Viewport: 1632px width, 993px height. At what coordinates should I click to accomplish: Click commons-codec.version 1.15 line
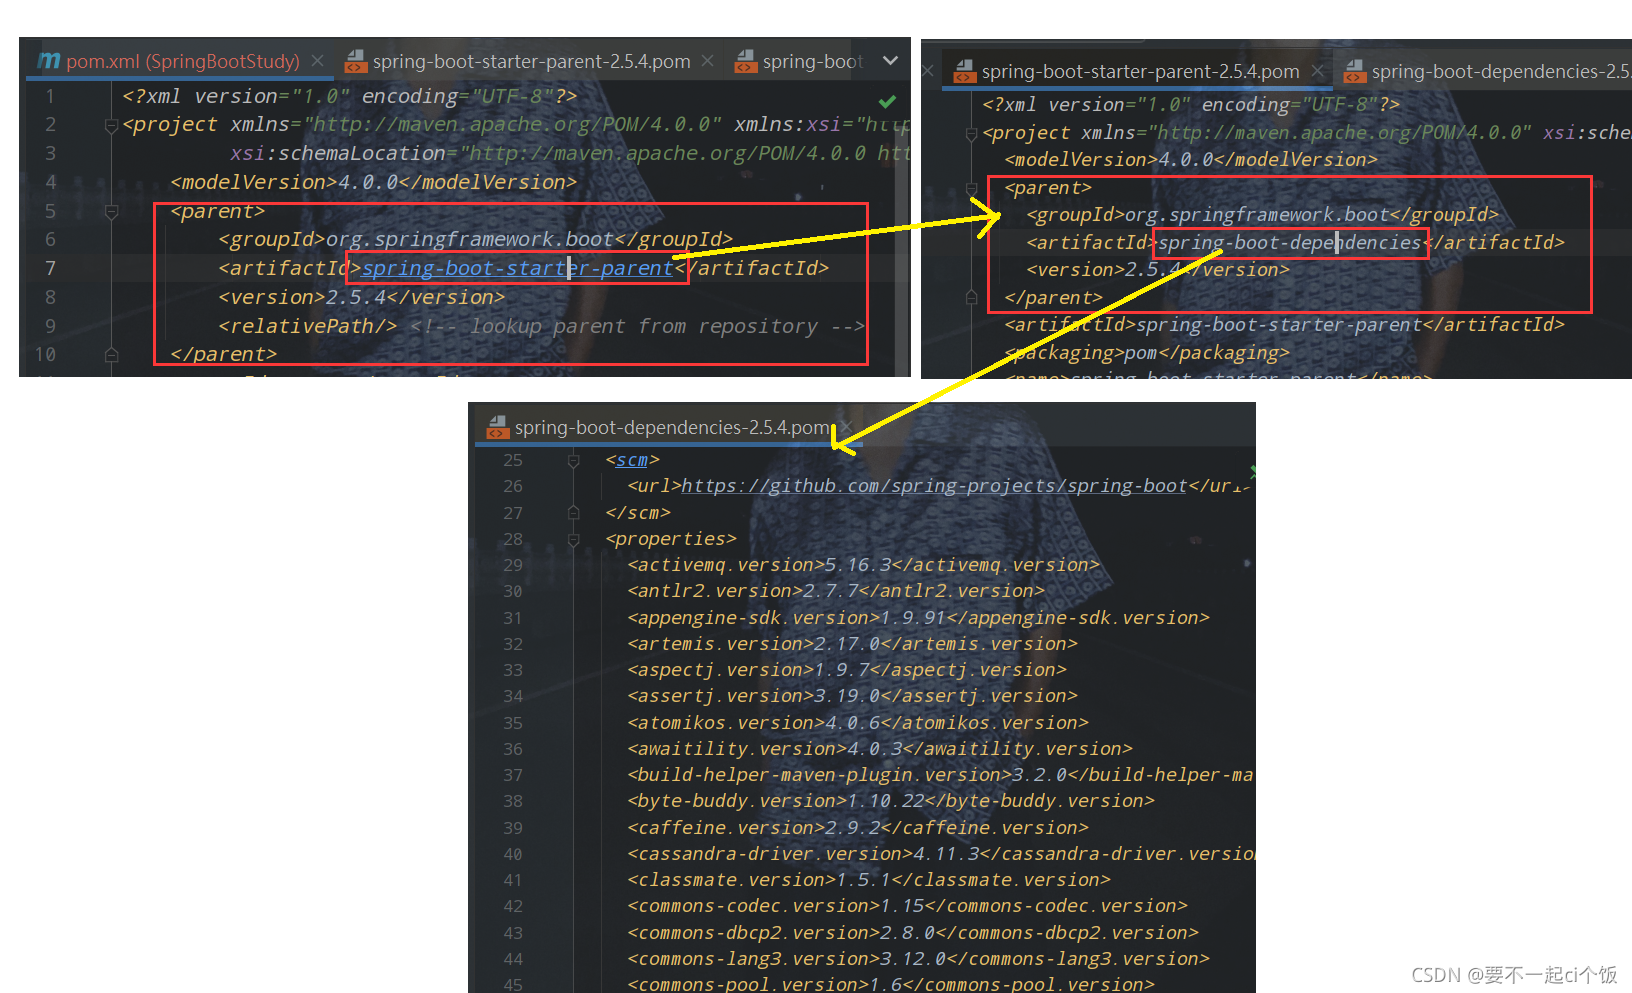point(908,905)
